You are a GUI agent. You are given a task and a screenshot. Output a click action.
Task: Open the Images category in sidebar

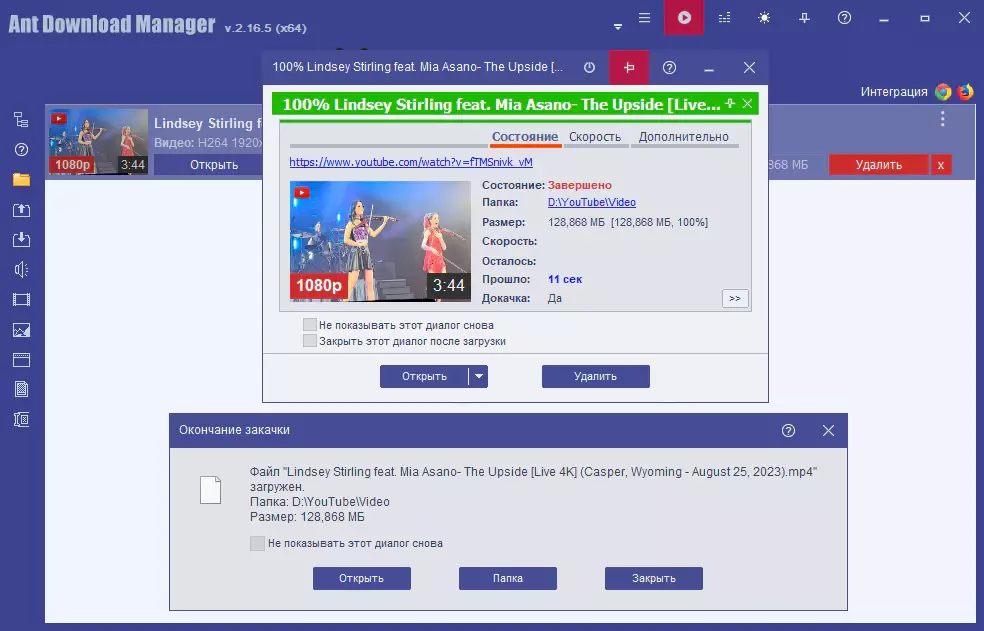coord(21,330)
